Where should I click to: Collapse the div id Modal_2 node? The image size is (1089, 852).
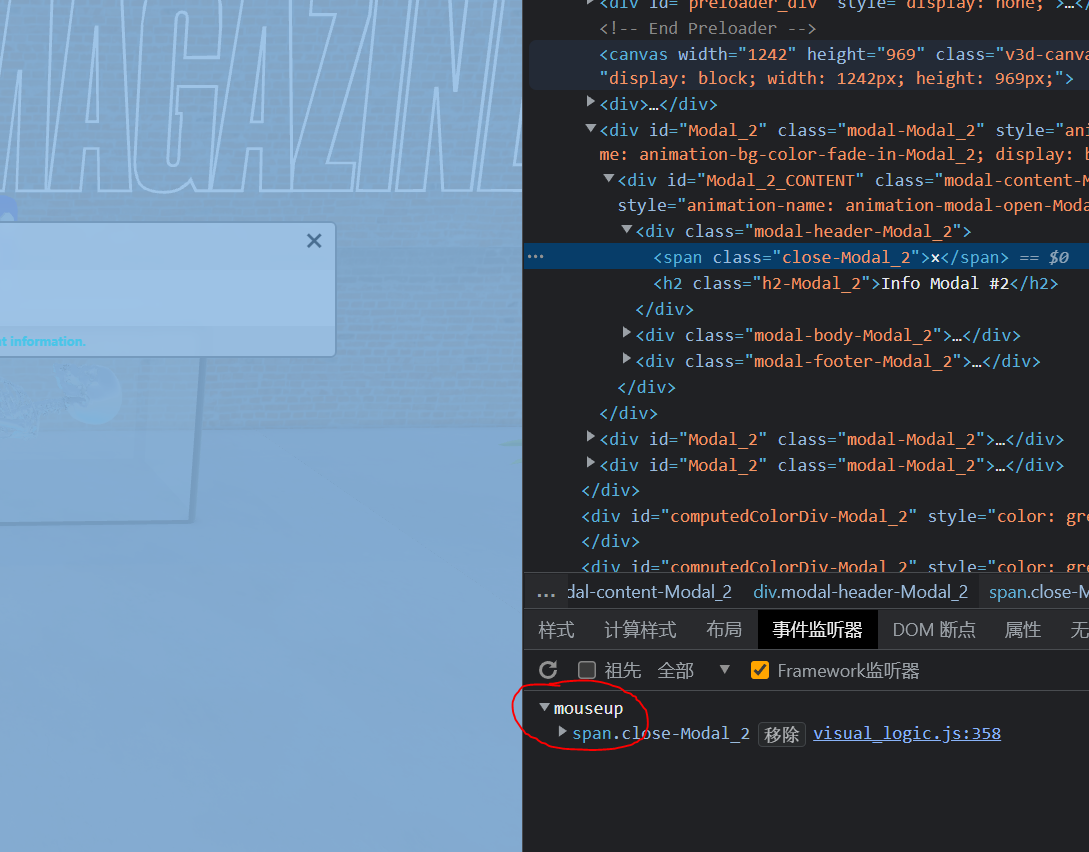click(591, 128)
